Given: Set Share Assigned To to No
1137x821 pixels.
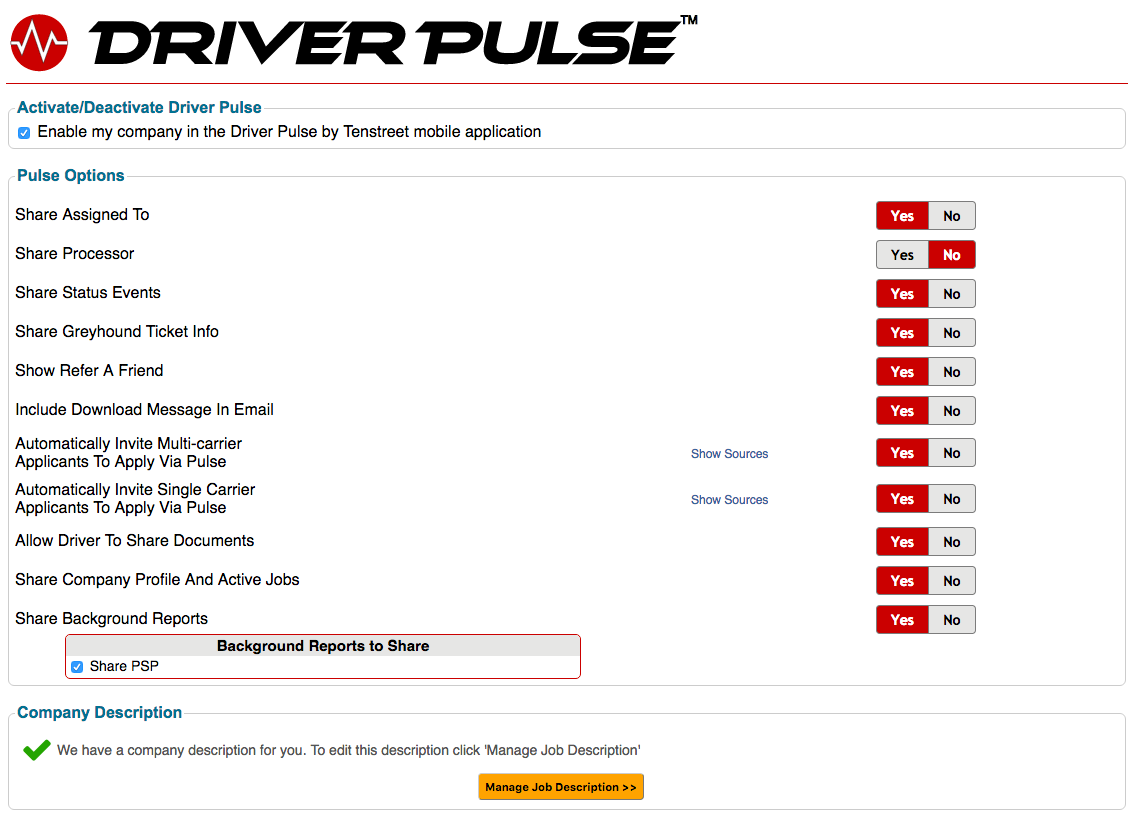Looking at the screenshot, I should coord(951,216).
